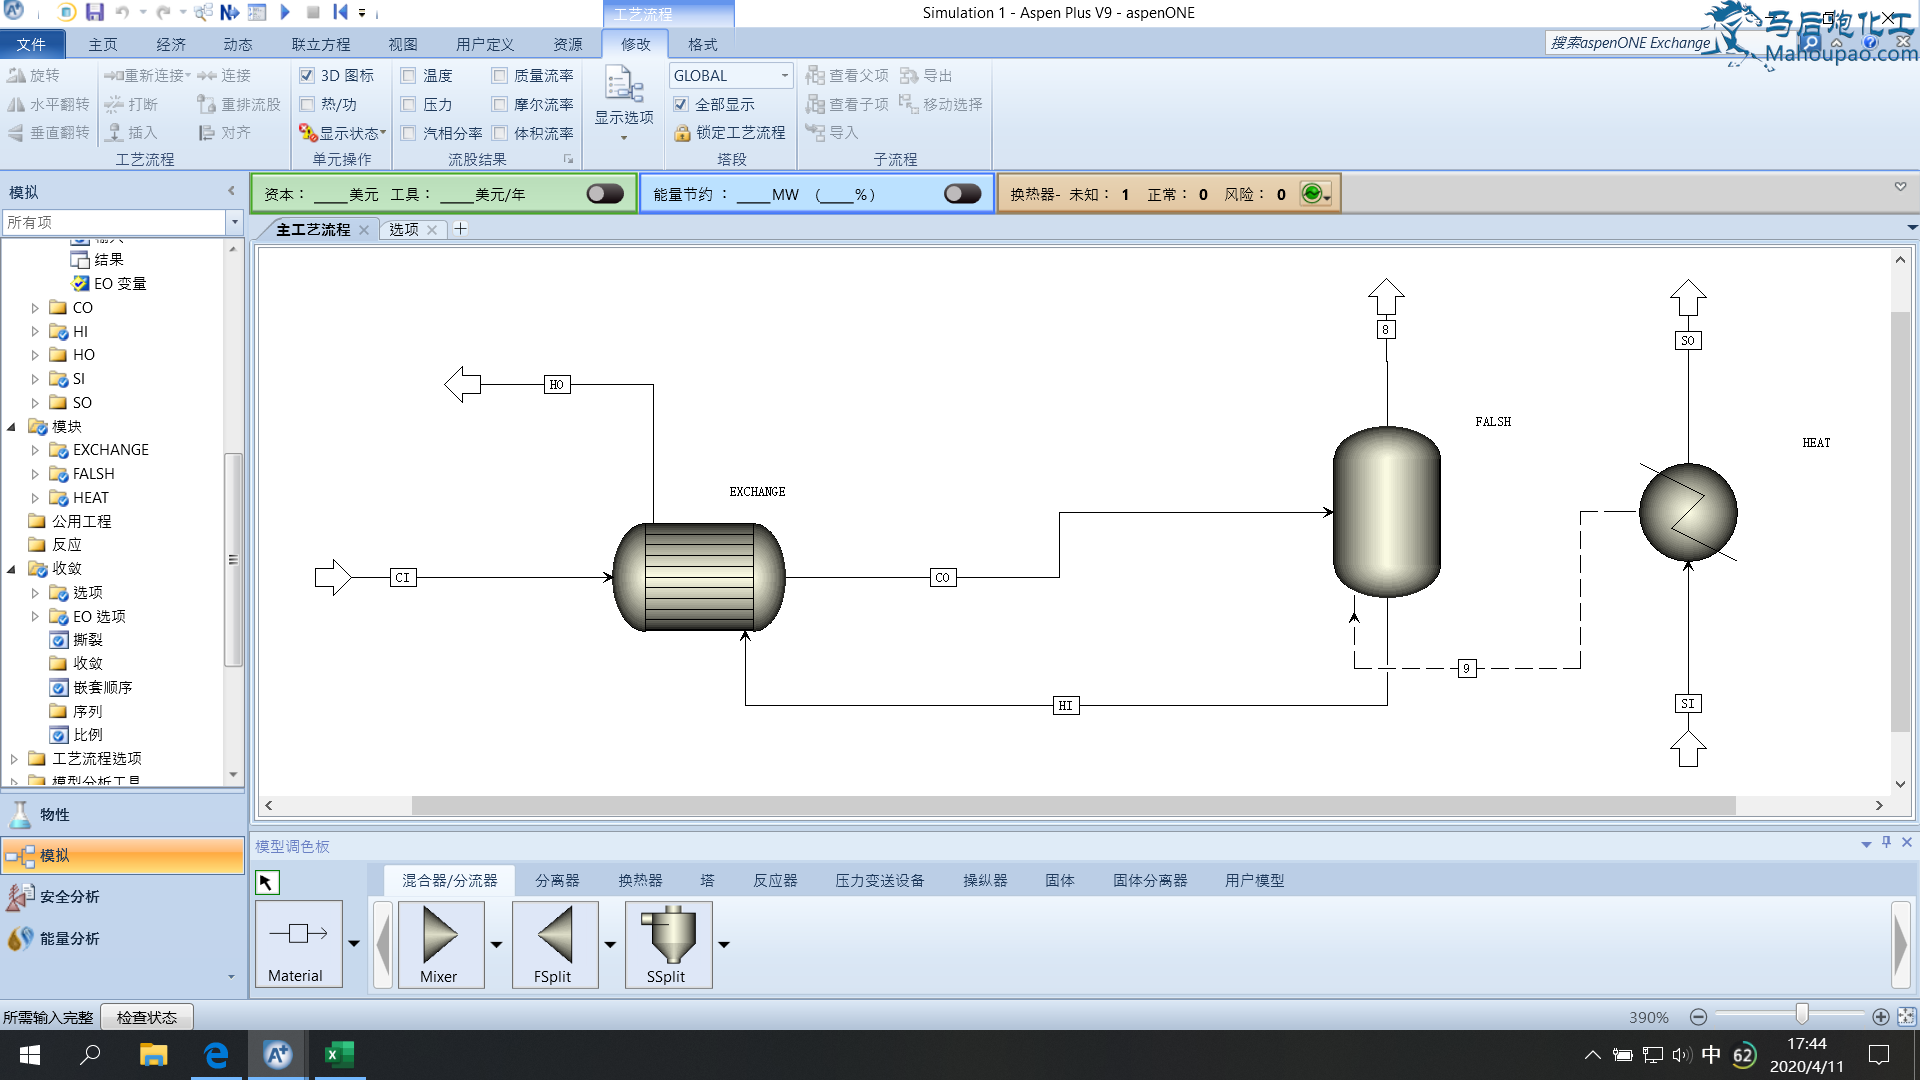Viewport: 1920px width, 1080px height.
Task: Click the Lock Flowsheet (锁定工艺流程) icon
Action: coord(682,133)
